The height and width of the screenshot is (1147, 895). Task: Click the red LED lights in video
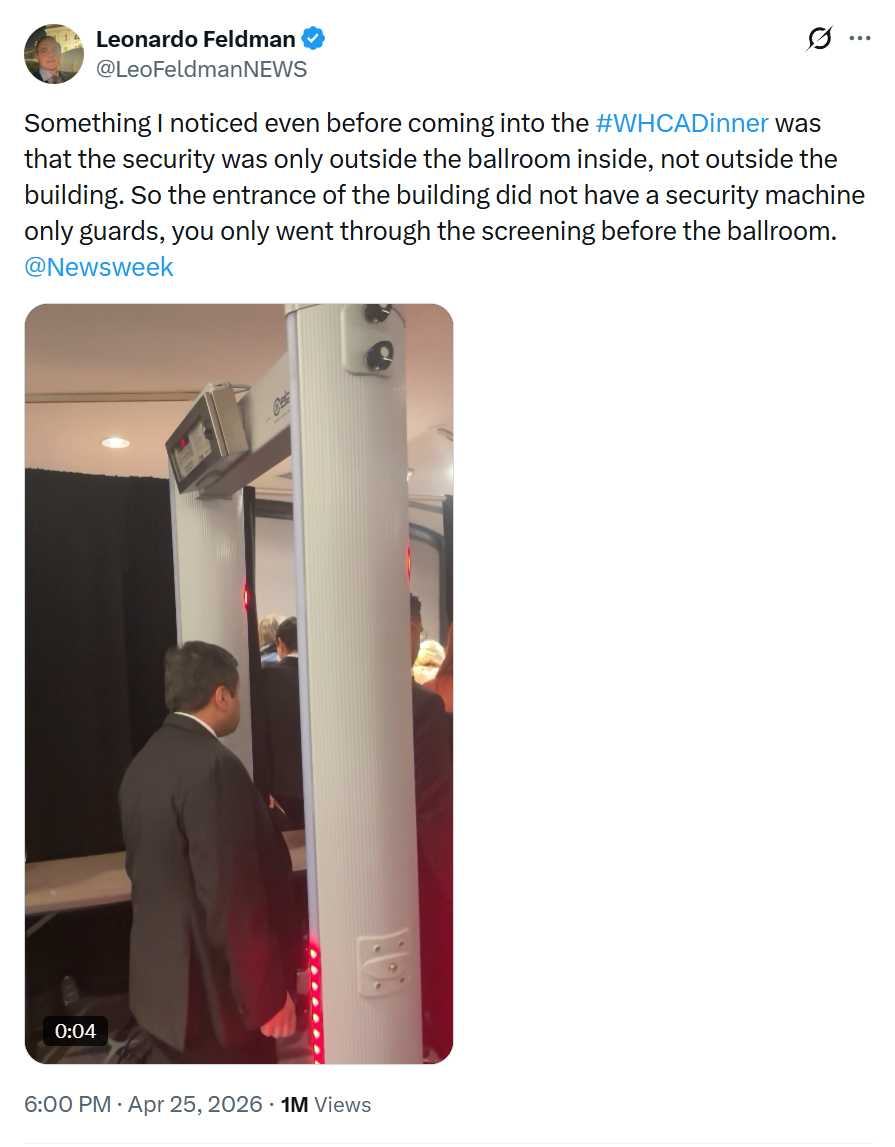coord(316,1002)
